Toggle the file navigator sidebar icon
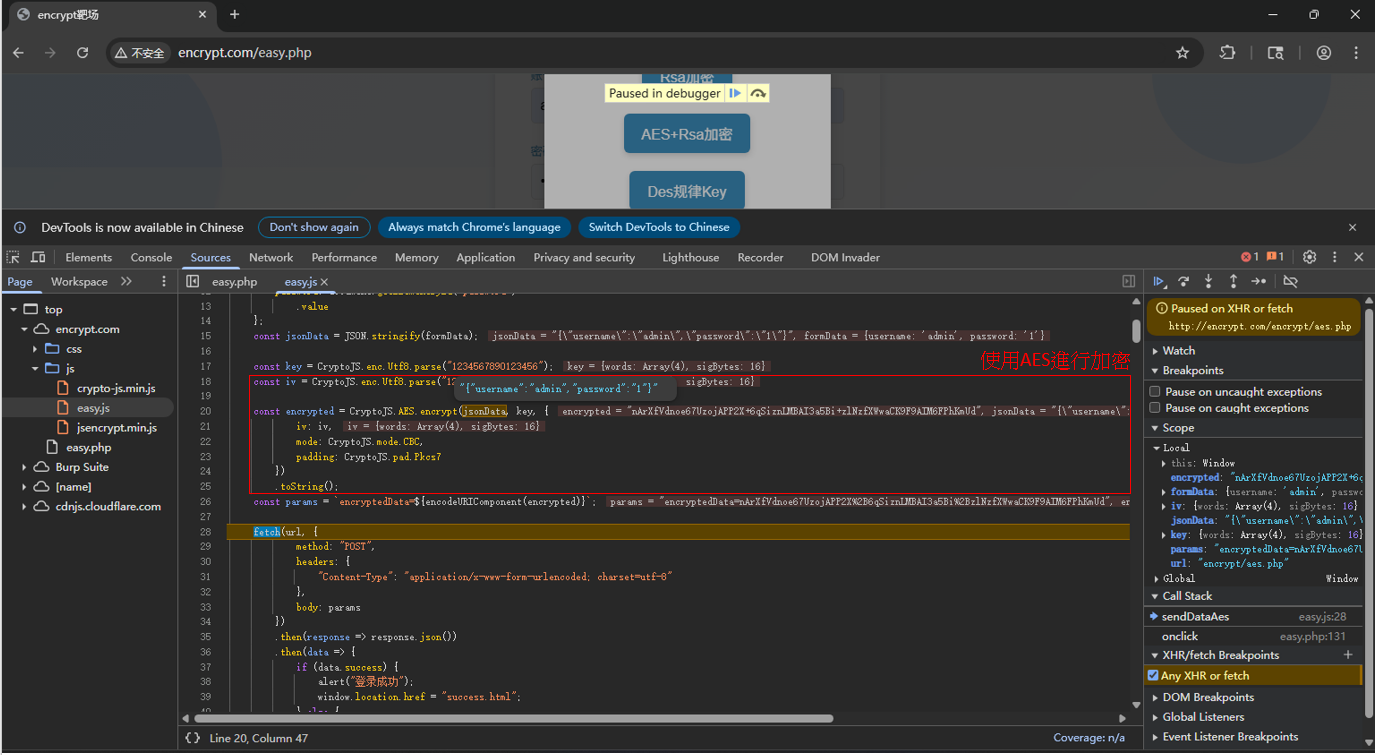Screen dimensions: 1375x755 coord(193,282)
